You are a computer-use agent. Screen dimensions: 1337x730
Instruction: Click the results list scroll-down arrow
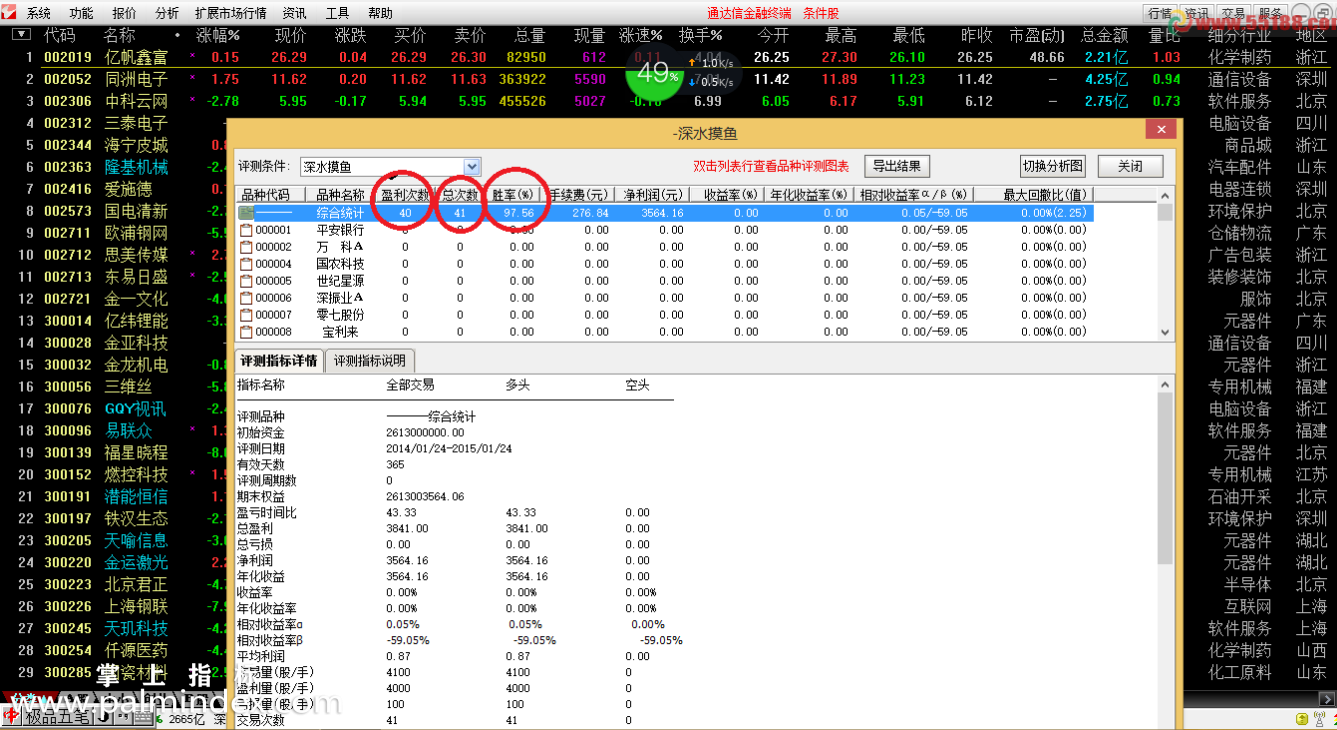pyautogui.click(x=1165, y=333)
